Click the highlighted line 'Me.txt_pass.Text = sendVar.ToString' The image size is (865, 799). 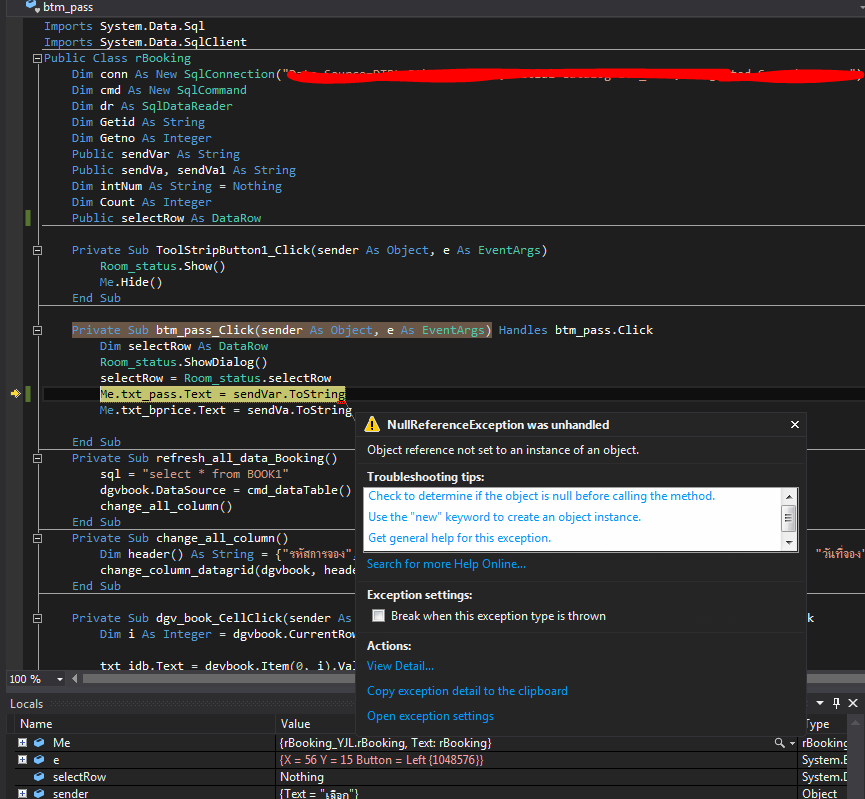[x=222, y=394]
